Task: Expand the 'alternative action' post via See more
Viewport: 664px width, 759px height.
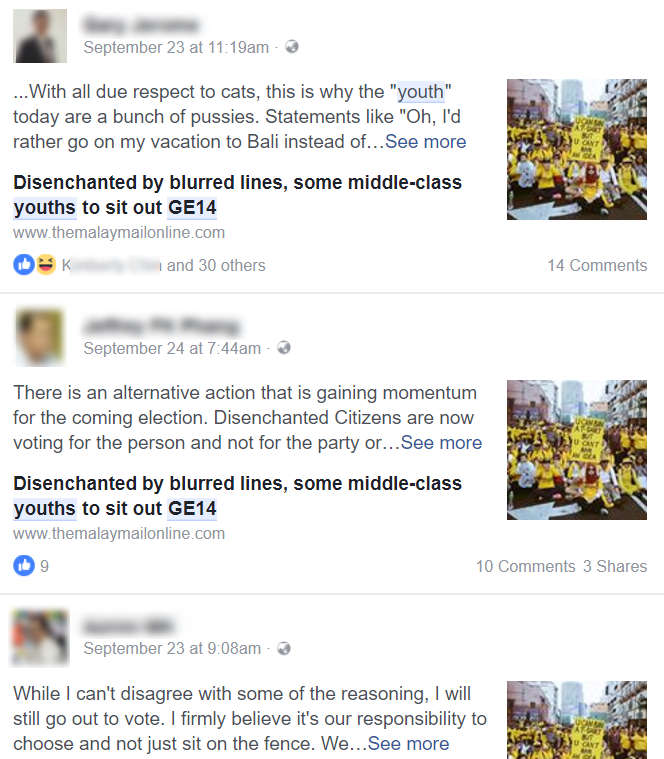Action: (441, 442)
